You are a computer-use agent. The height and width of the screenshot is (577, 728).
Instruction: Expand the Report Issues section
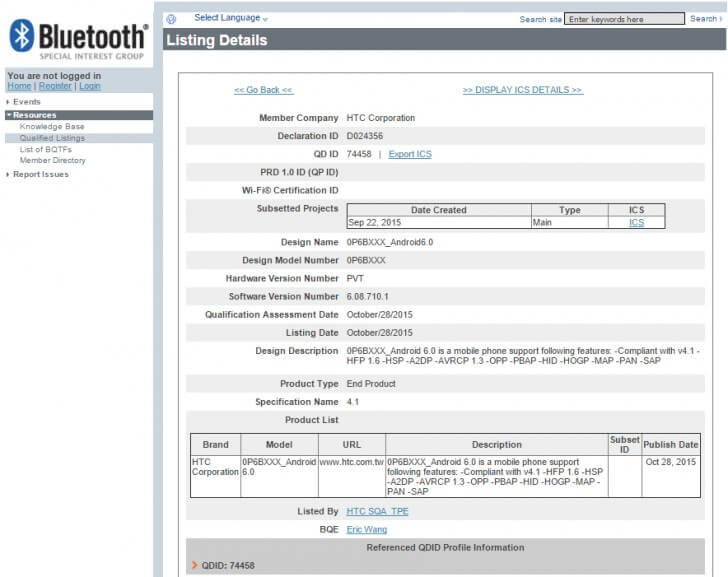(41, 175)
